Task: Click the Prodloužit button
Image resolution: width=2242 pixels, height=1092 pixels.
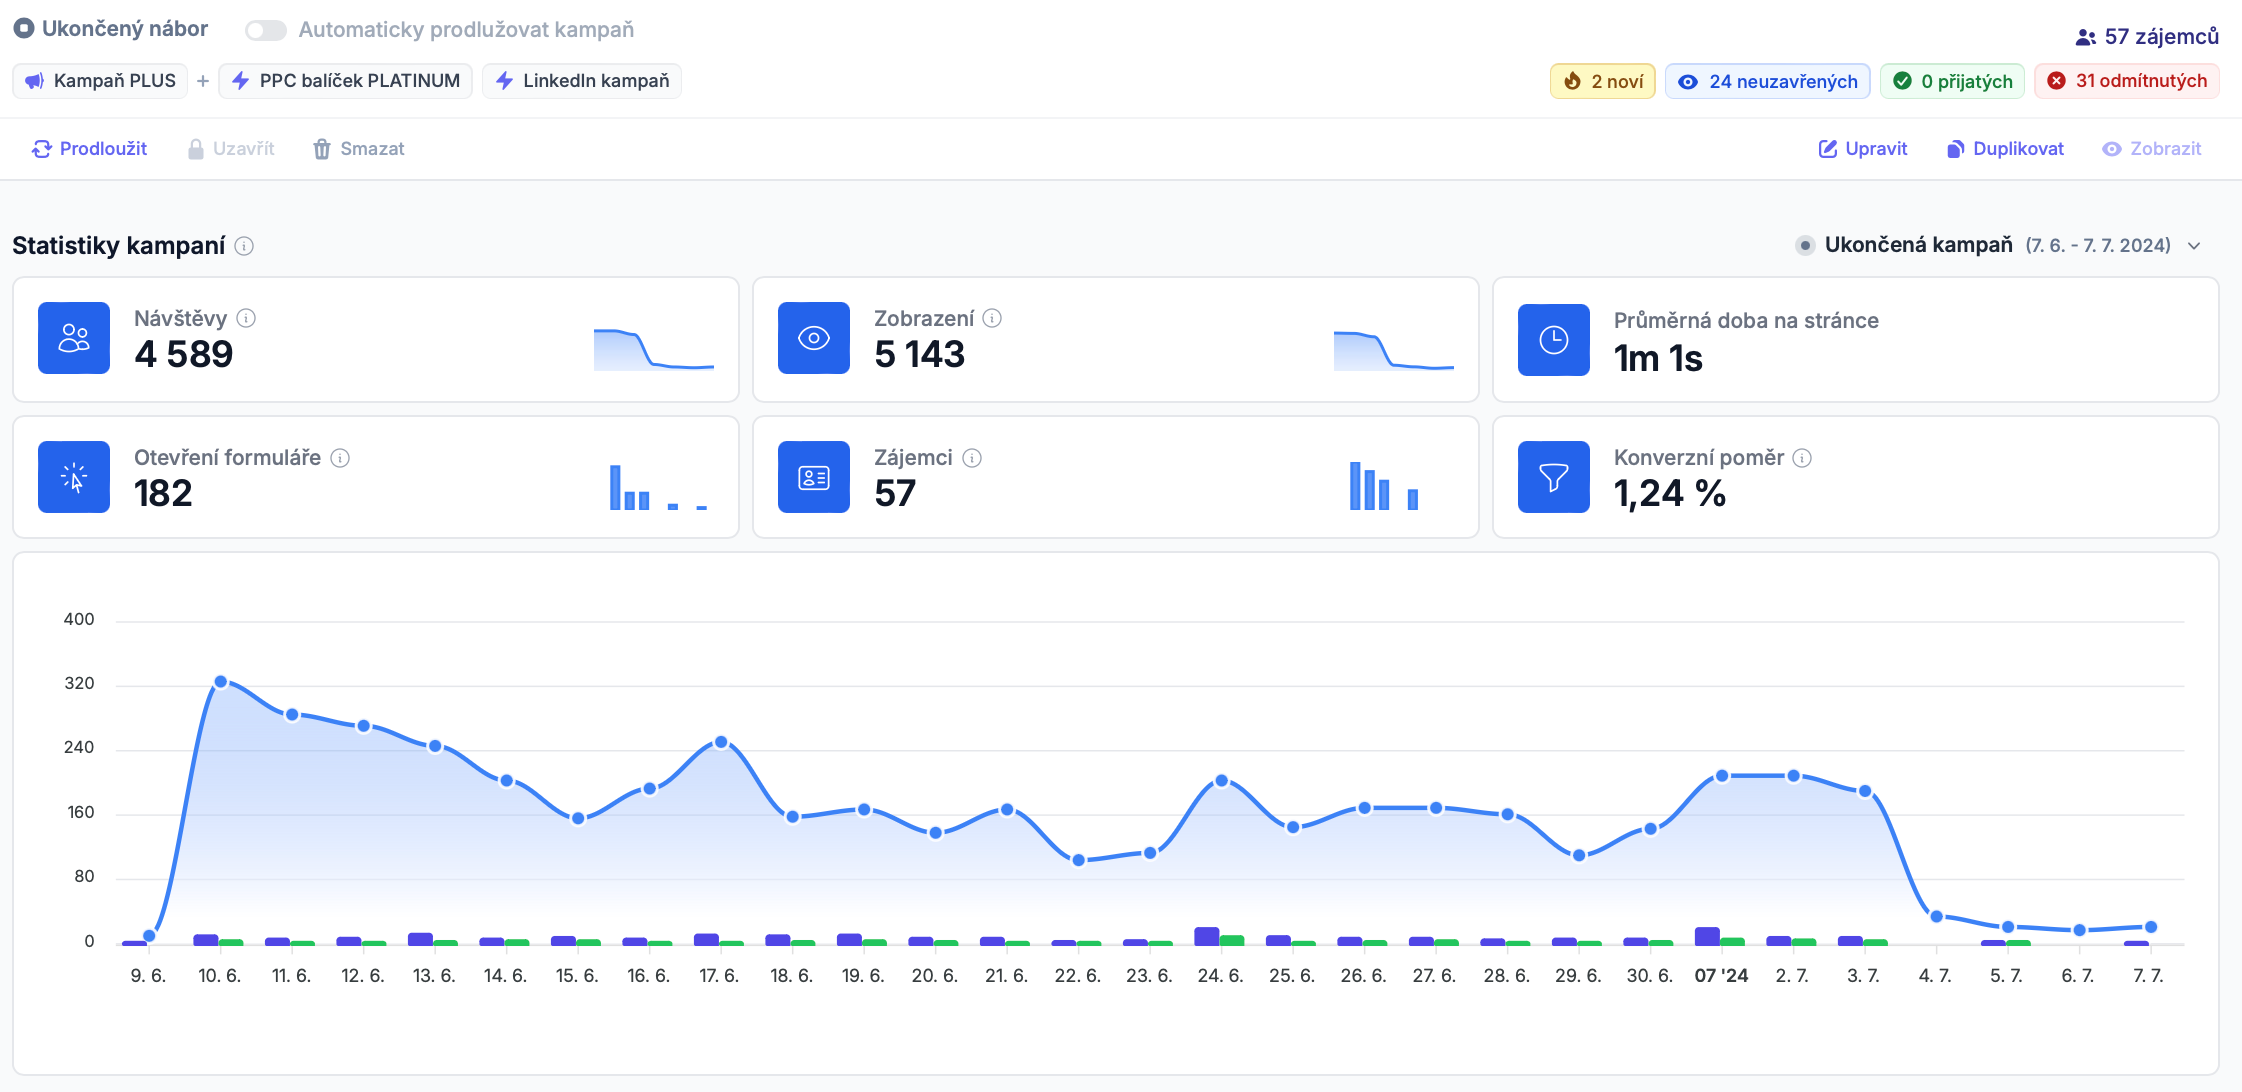Action: tap(90, 149)
